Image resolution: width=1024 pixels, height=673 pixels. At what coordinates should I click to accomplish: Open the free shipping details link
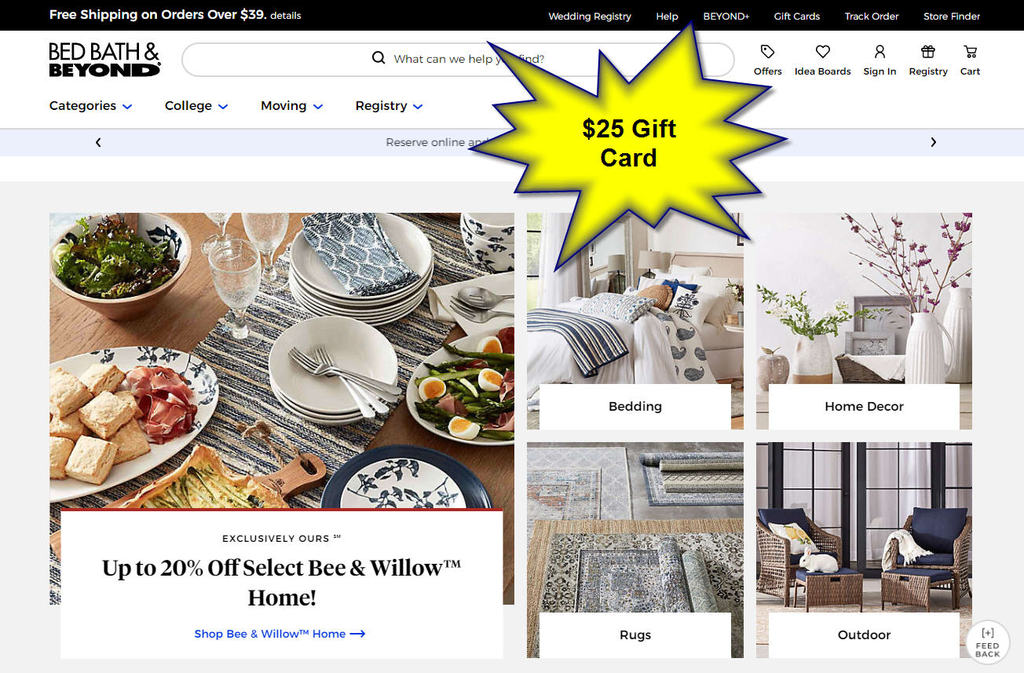(x=285, y=16)
